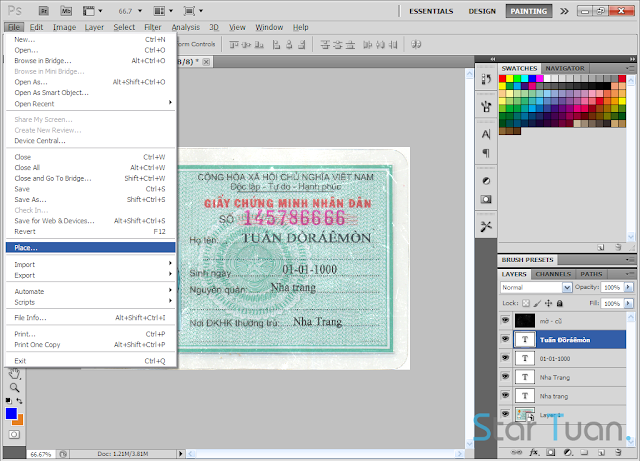
Task: Select the Zoom tool
Action: 14,388
